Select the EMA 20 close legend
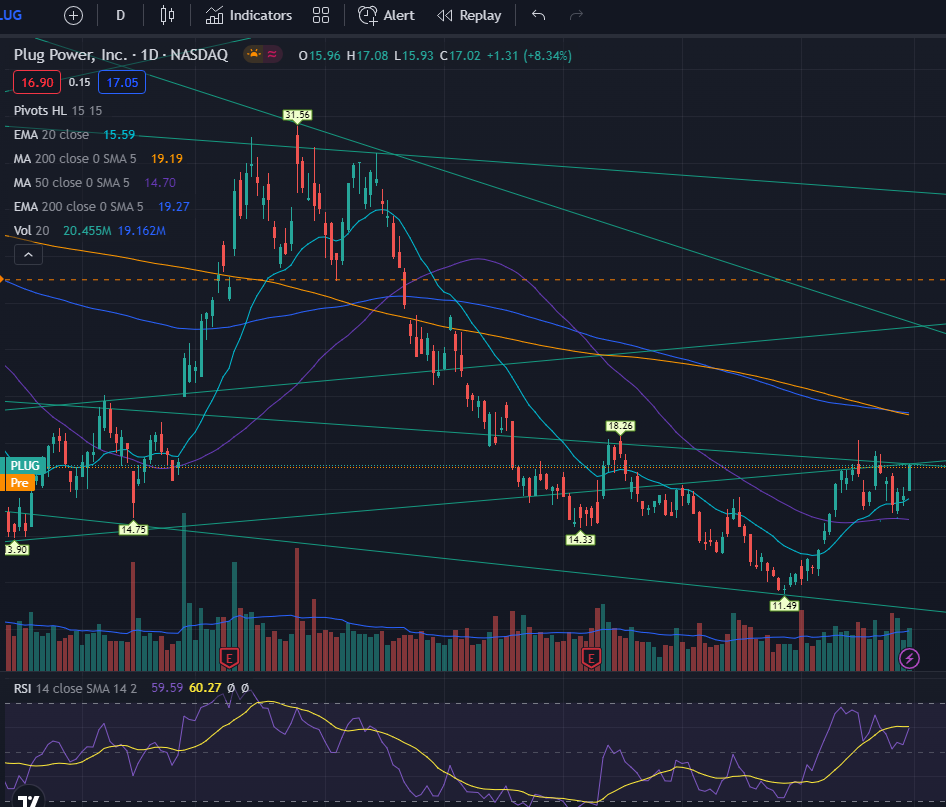The width and height of the screenshot is (946, 807). (51, 134)
